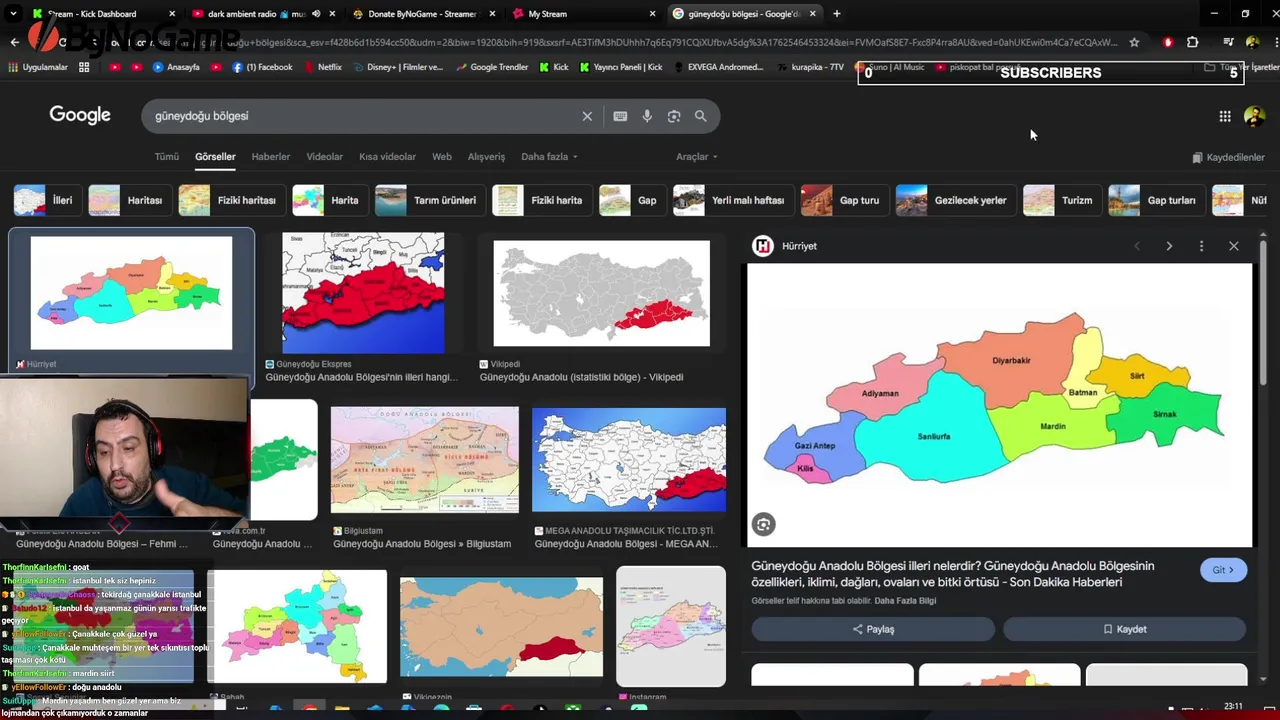The height and width of the screenshot is (720, 1280).
Task: Mute the dark ambient radio tab
Action: 316,14
